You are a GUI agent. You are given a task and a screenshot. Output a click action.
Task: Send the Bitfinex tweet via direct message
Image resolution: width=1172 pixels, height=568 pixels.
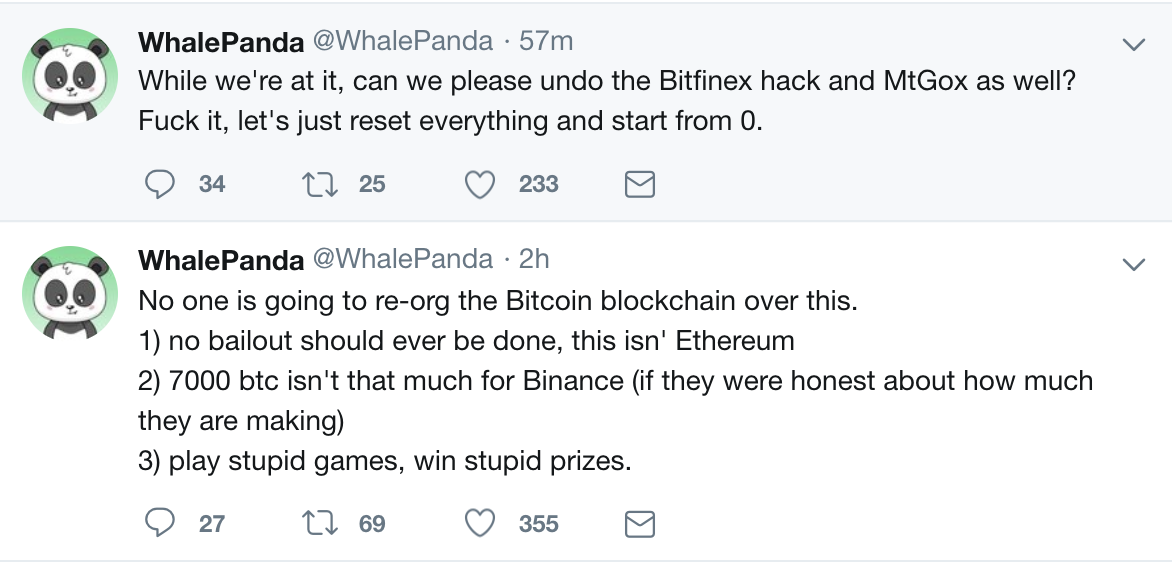pyautogui.click(x=640, y=184)
